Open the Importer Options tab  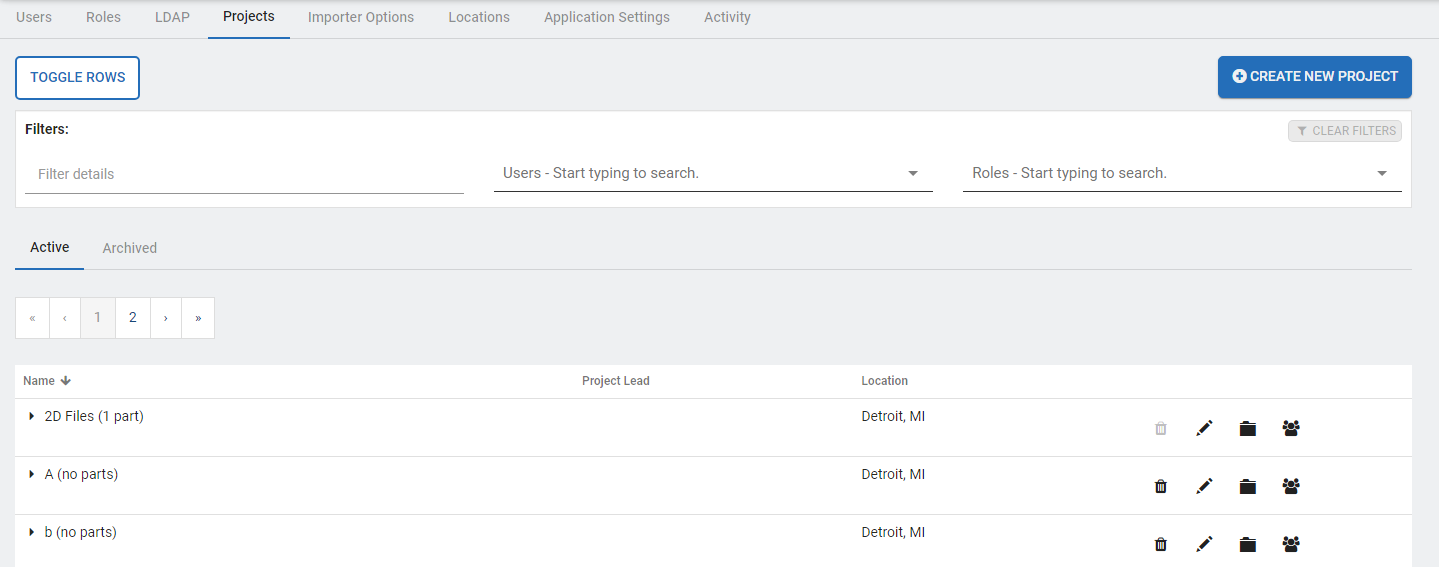pyautogui.click(x=360, y=17)
